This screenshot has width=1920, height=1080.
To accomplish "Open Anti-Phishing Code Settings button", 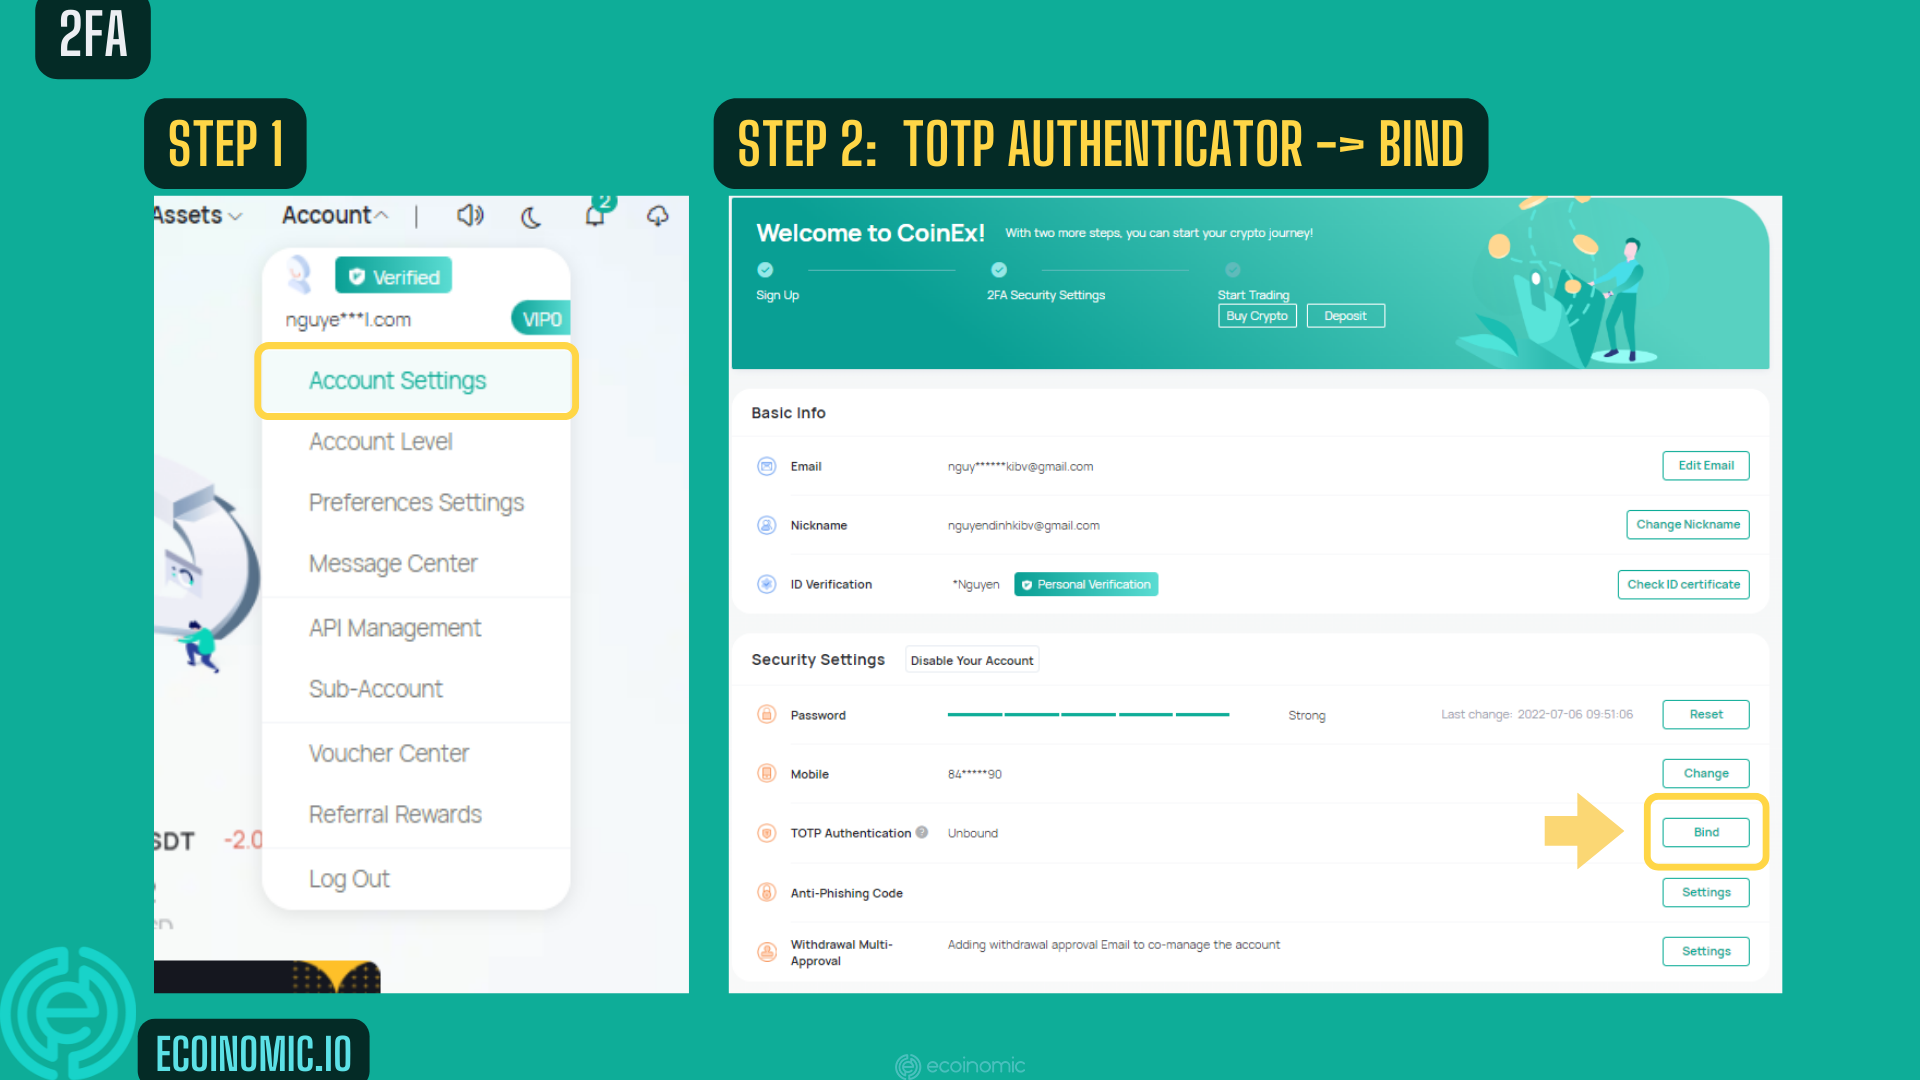I will tap(1706, 892).
